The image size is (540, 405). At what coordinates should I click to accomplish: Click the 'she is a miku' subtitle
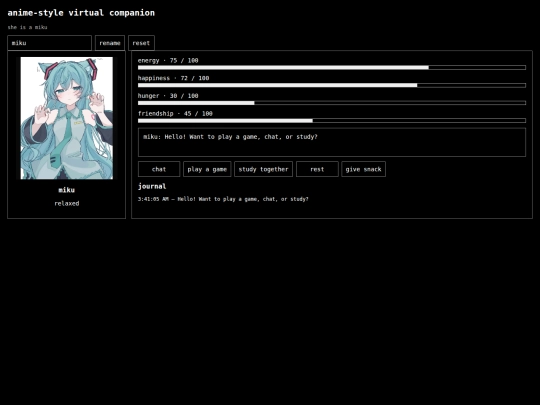point(28,27)
